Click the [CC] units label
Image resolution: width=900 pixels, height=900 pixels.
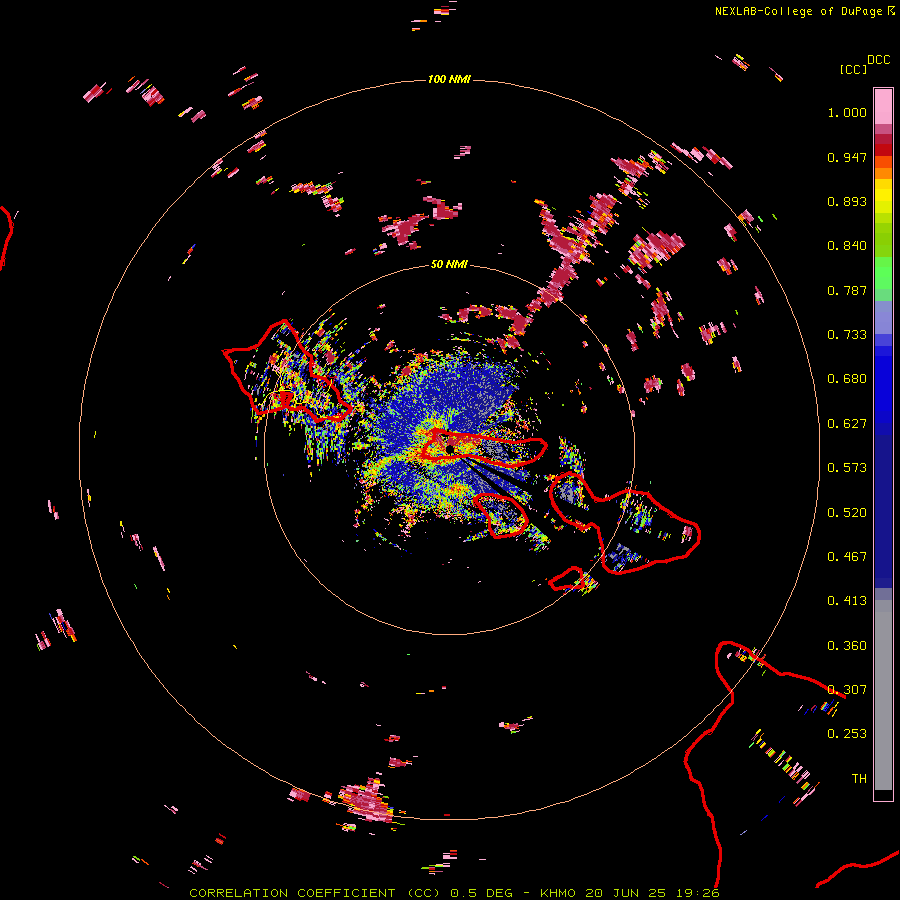coord(853,69)
